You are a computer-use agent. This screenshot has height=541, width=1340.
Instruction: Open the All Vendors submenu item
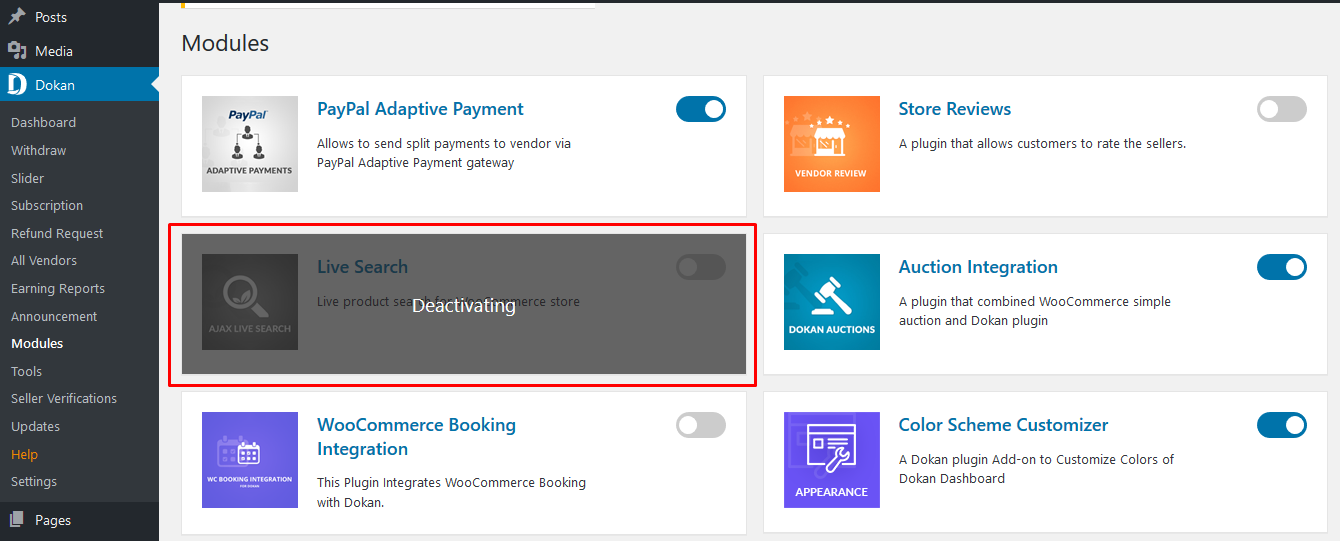44,260
